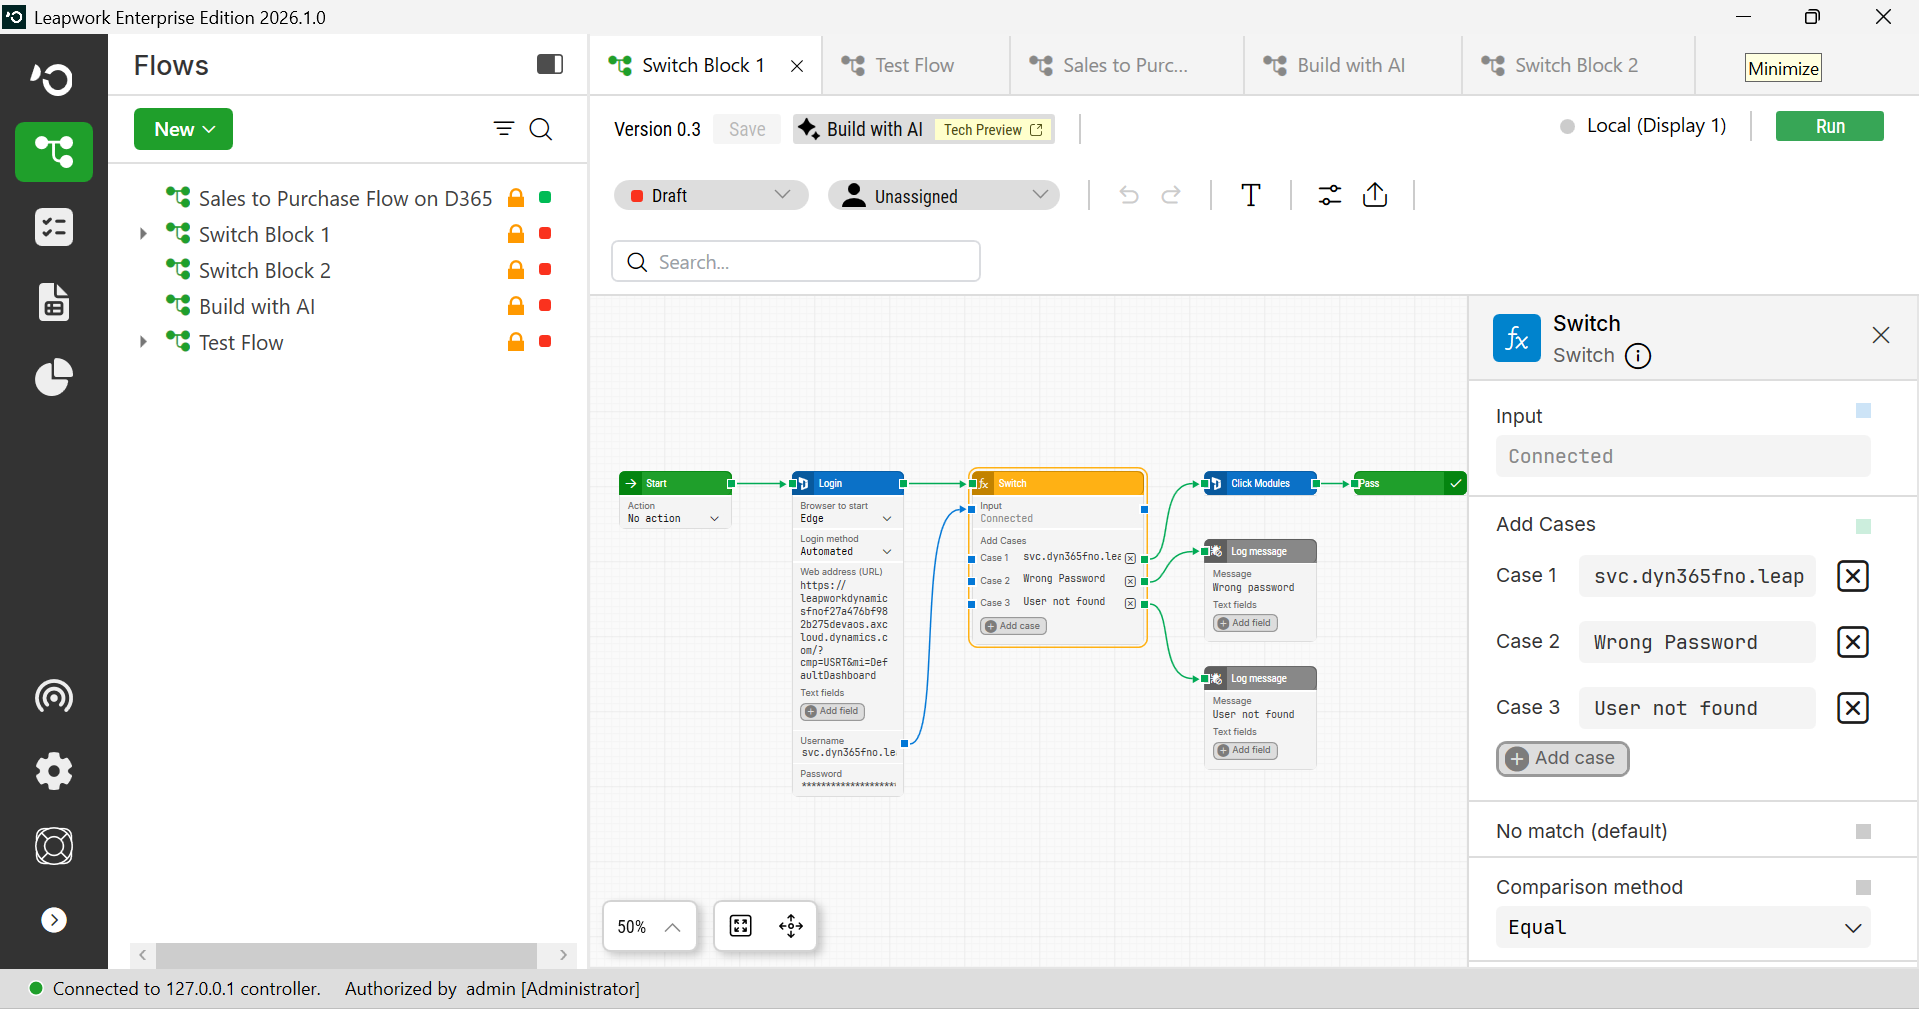Redo the last canvas action

tap(1171, 195)
